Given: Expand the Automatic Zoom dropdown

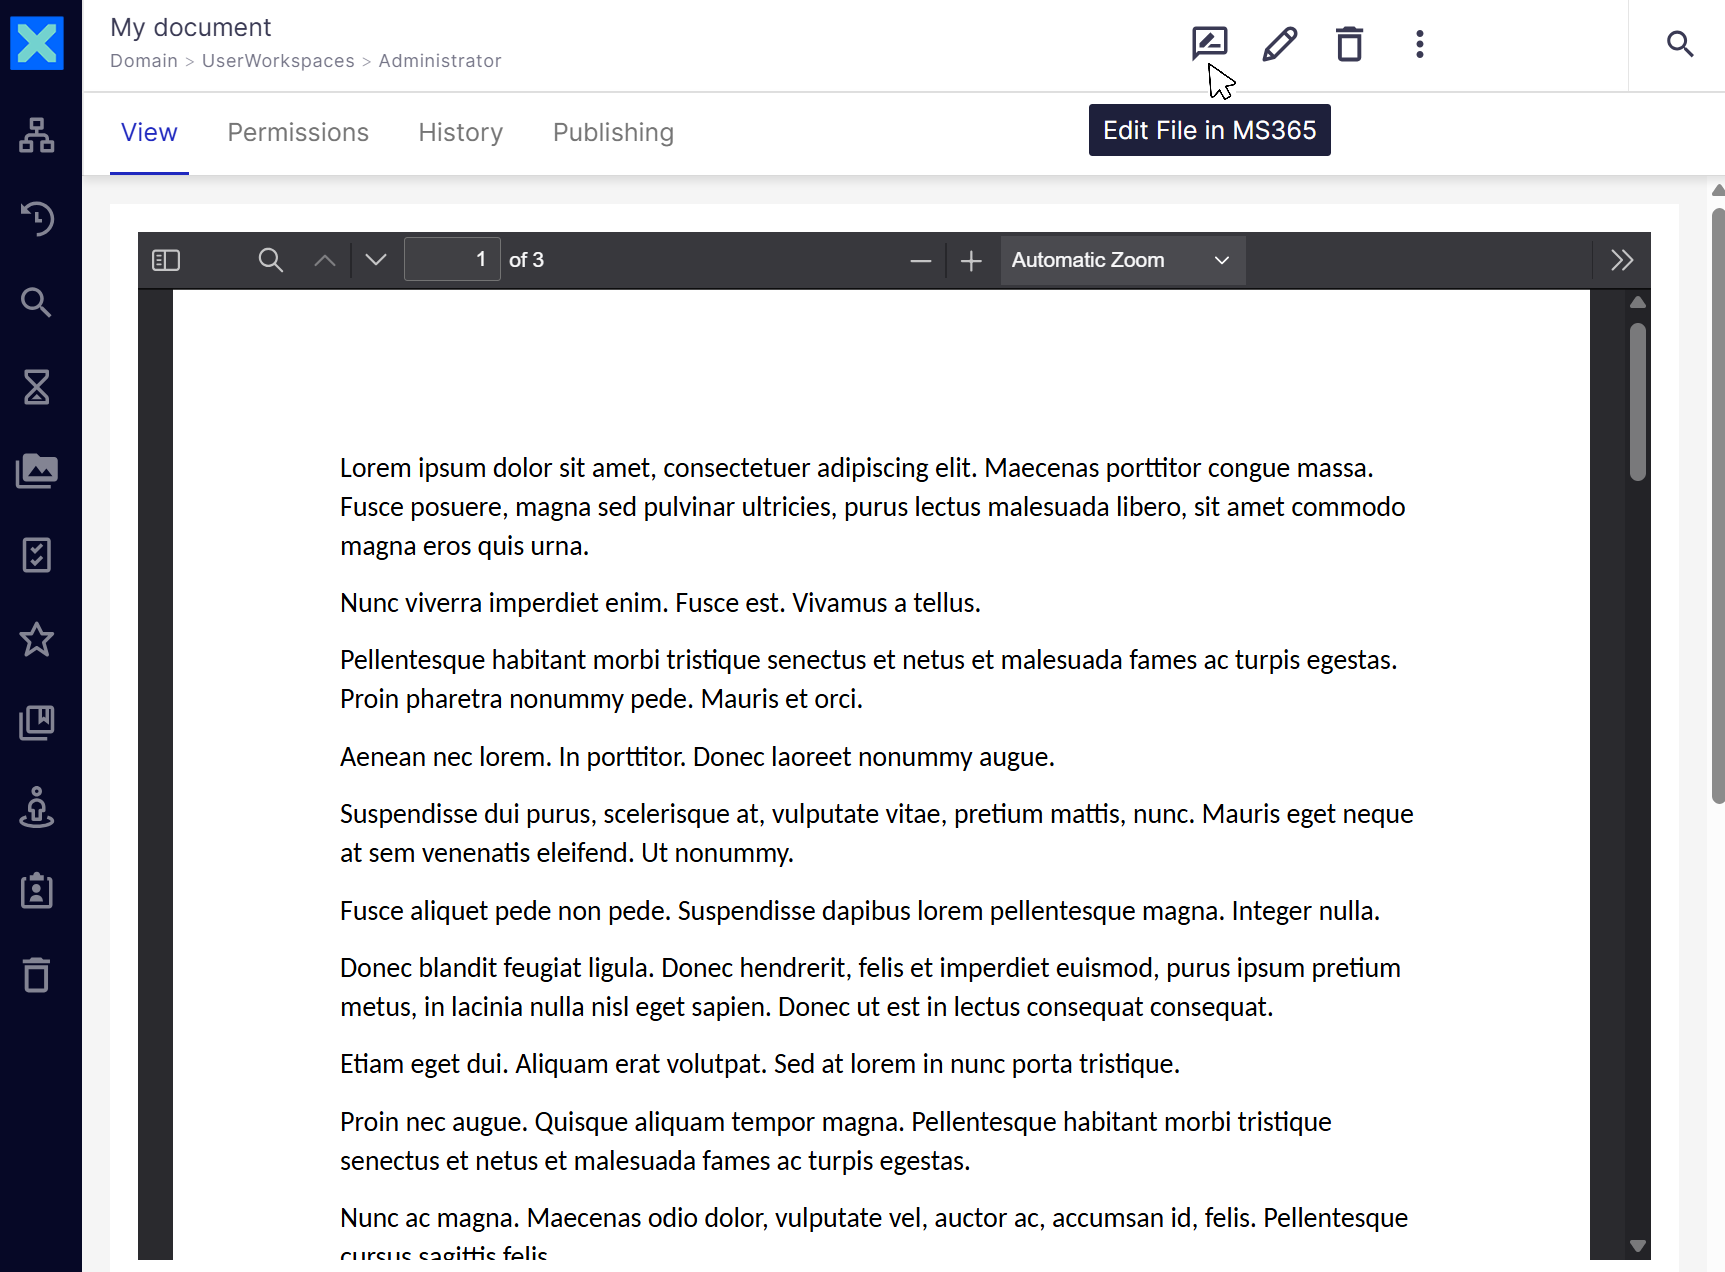Looking at the screenshot, I should point(1122,261).
